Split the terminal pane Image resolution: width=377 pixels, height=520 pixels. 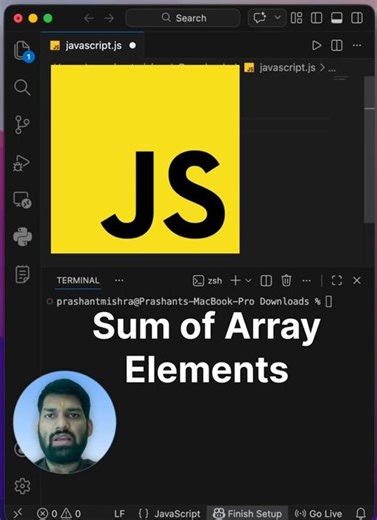(x=266, y=281)
